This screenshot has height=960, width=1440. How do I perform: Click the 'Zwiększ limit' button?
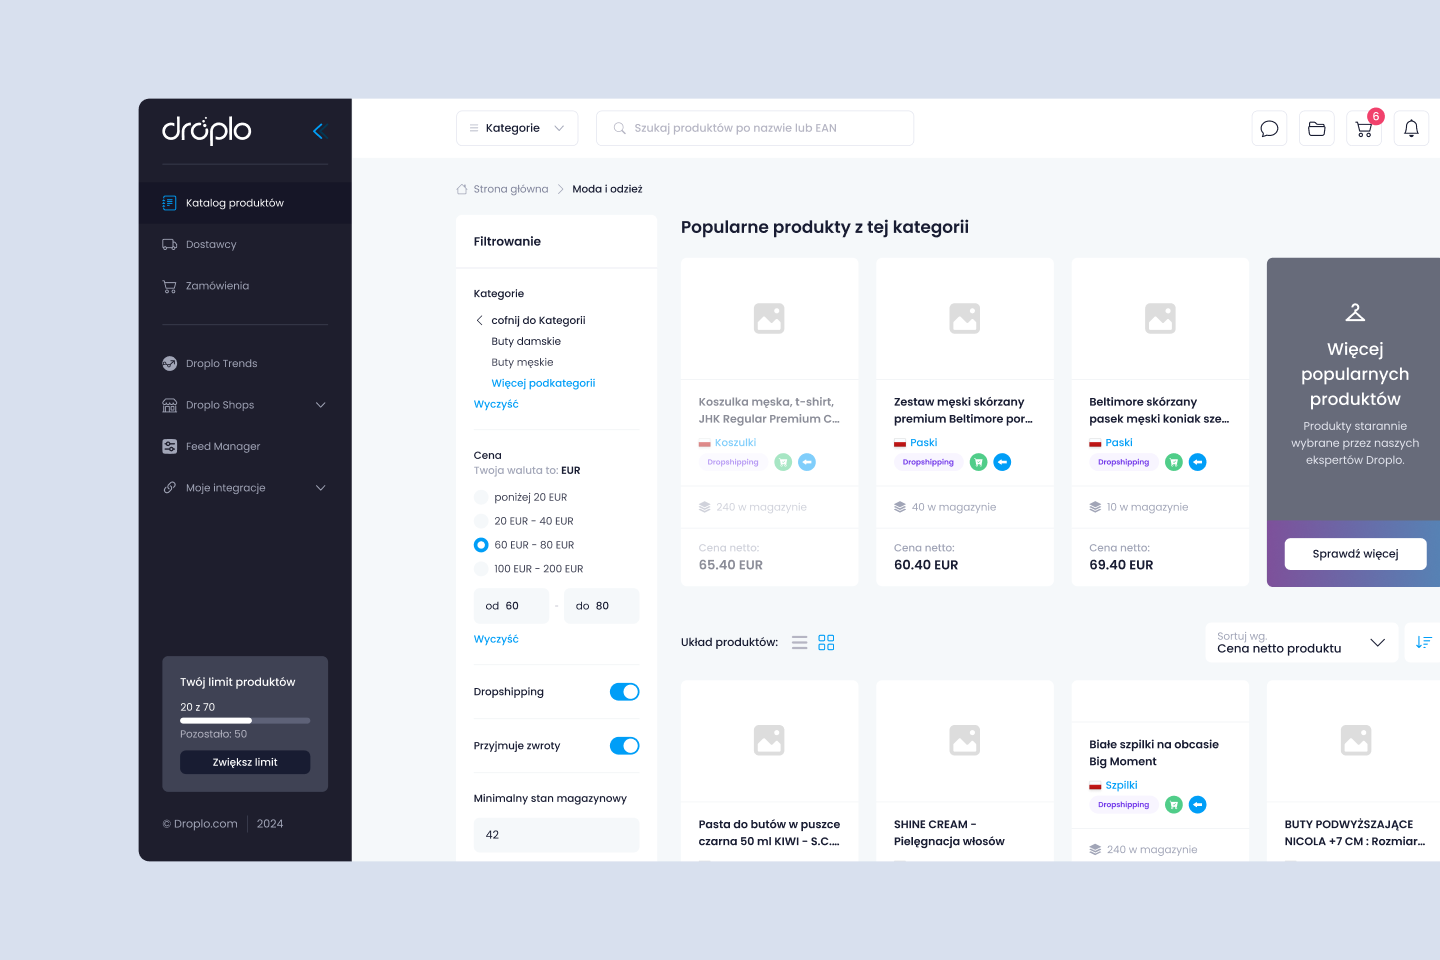245,762
